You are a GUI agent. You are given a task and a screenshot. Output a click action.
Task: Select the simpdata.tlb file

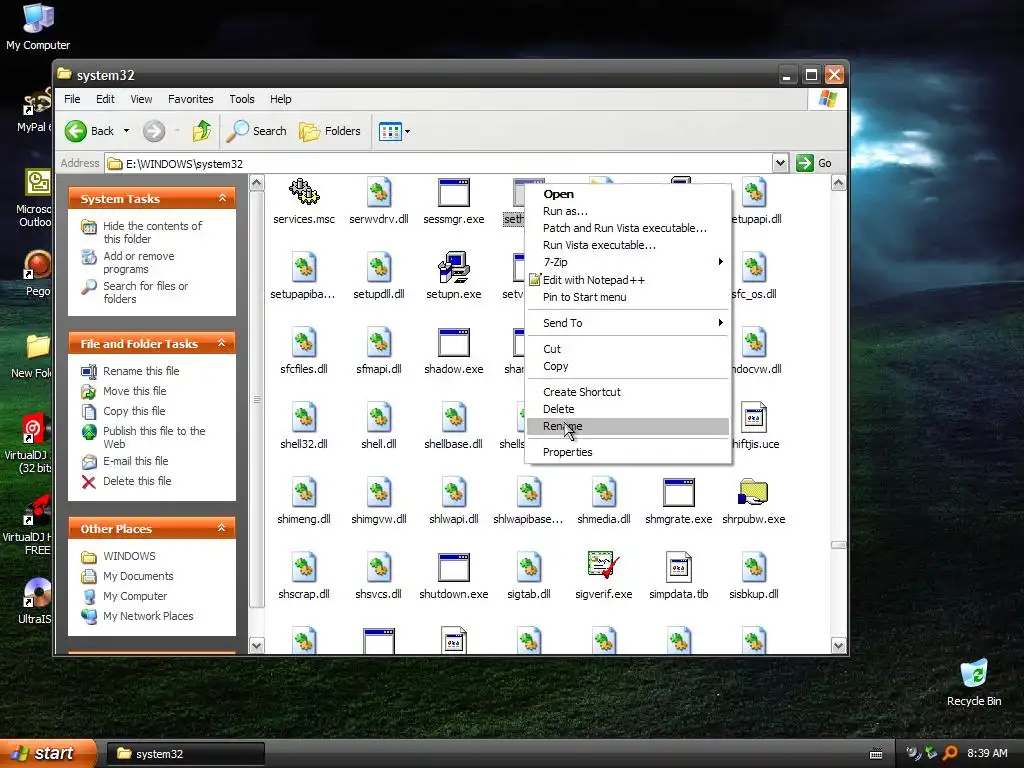click(x=679, y=577)
